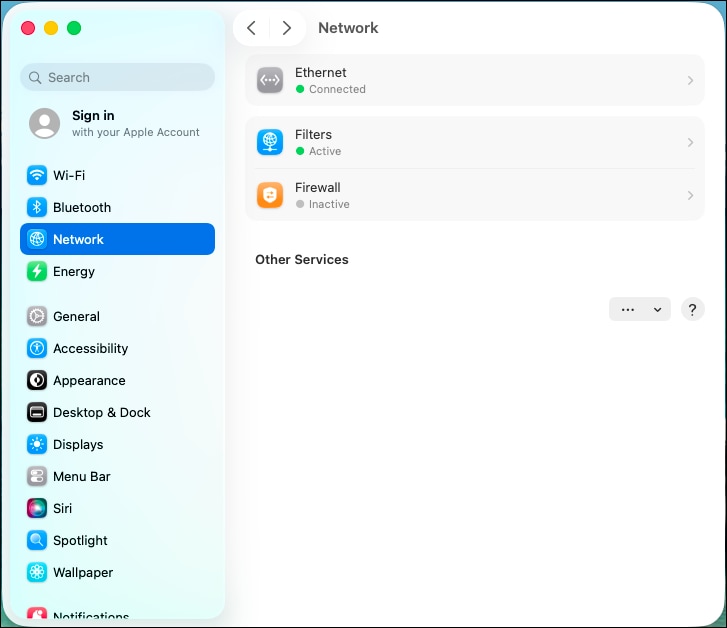Screen dimensions: 727x628
Task: Open the ellipsis actions dropdown menu
Action: pyautogui.click(x=640, y=309)
